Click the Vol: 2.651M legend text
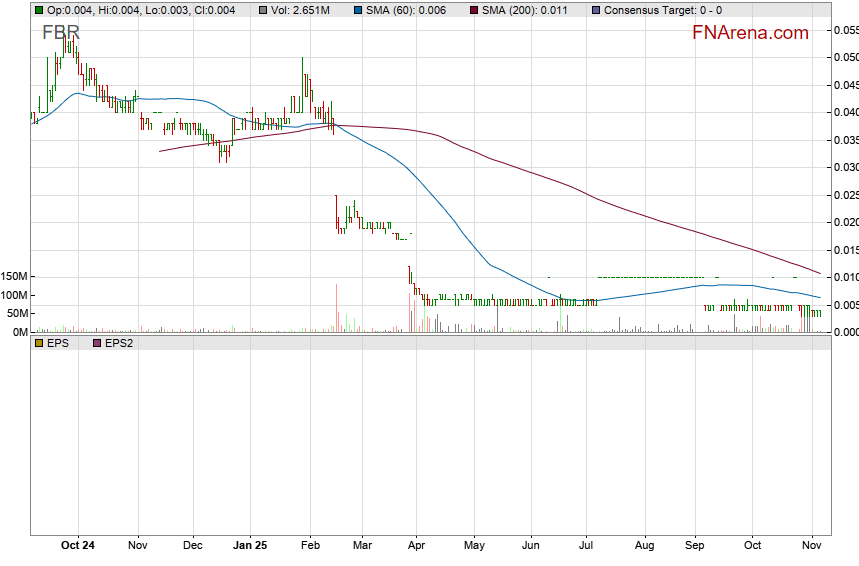 [300, 10]
